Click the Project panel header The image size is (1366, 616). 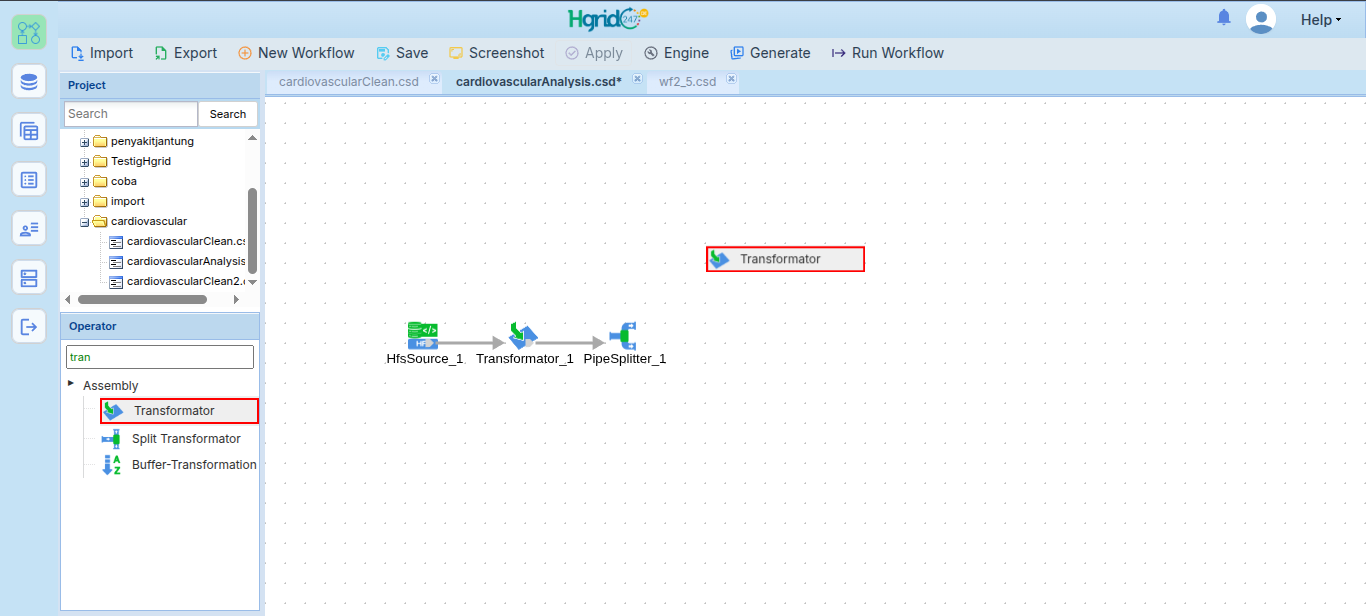[160, 86]
